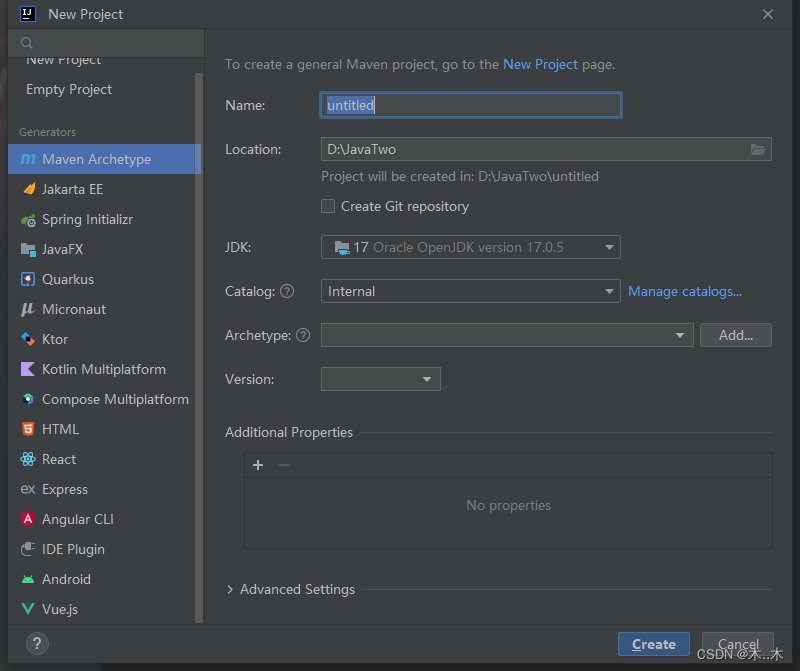Select Maven Archetype generator label
The height and width of the screenshot is (671, 800).
click(x=96, y=159)
